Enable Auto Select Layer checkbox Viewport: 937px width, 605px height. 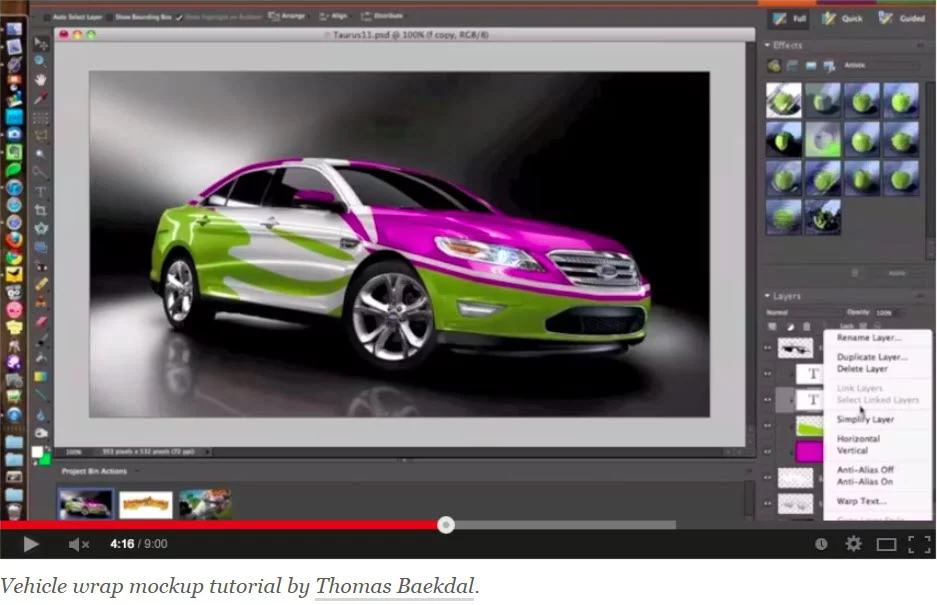coord(47,17)
